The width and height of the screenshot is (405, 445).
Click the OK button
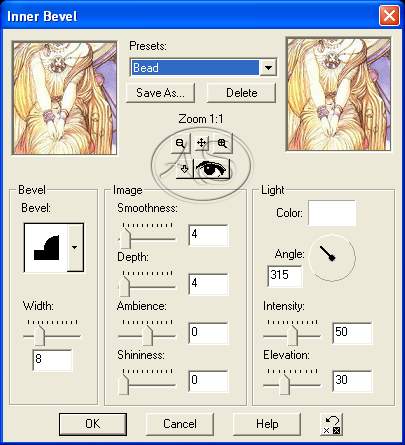click(93, 424)
